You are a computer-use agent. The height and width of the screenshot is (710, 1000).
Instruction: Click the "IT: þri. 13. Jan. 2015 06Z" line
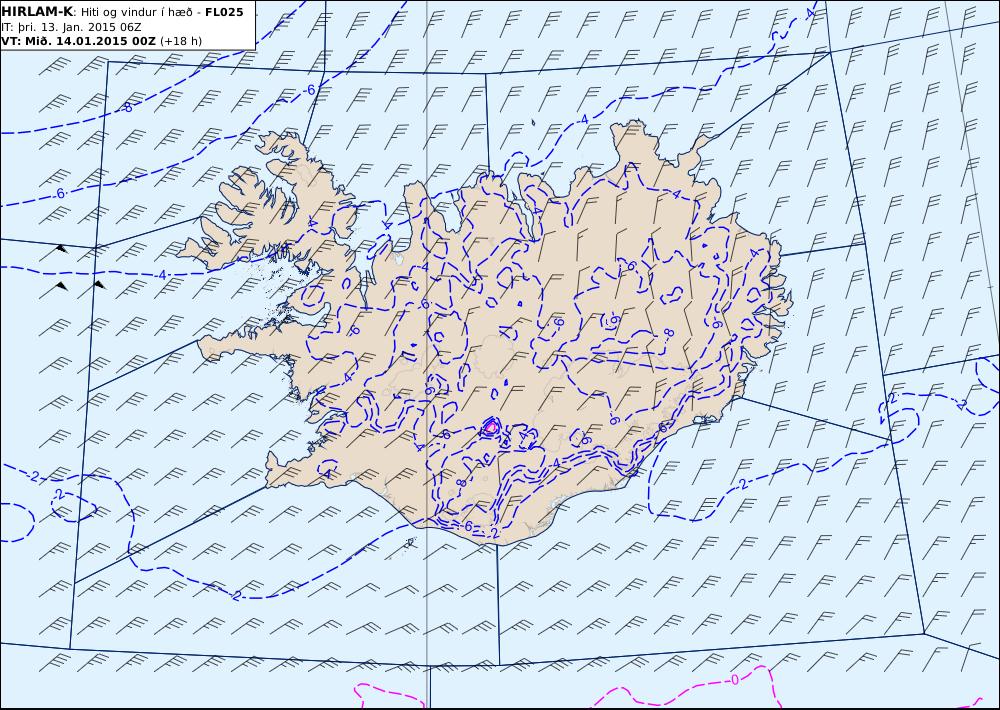[x=71, y=27]
